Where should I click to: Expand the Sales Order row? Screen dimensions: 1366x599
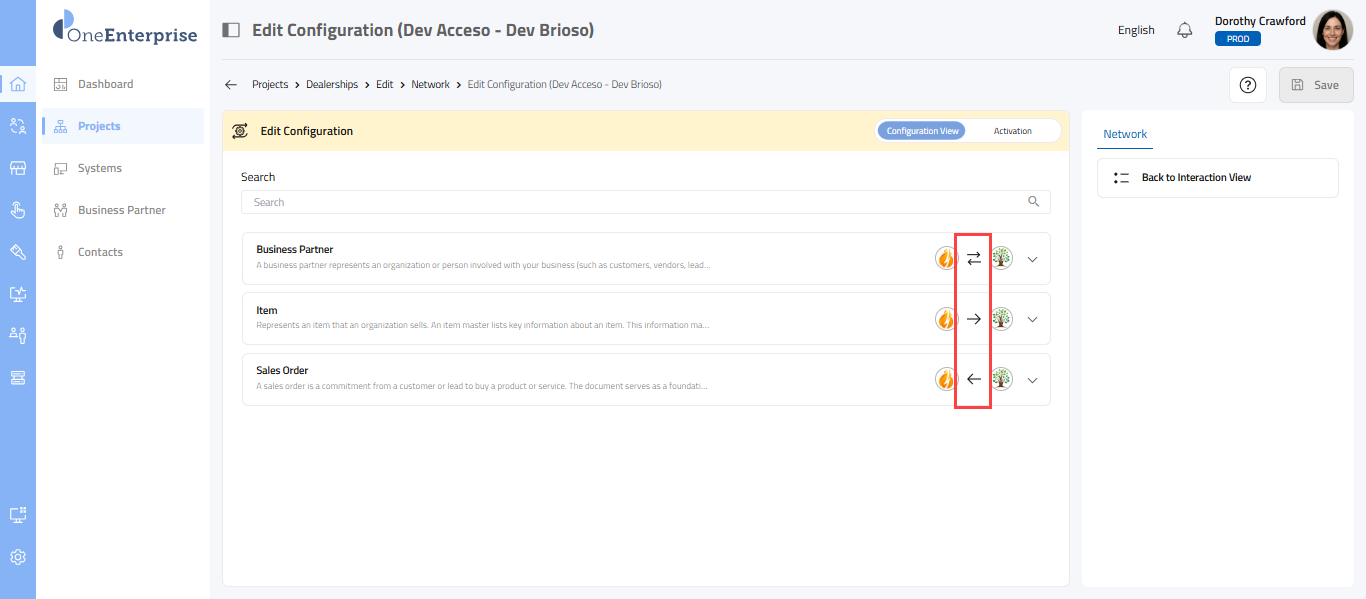[1033, 379]
